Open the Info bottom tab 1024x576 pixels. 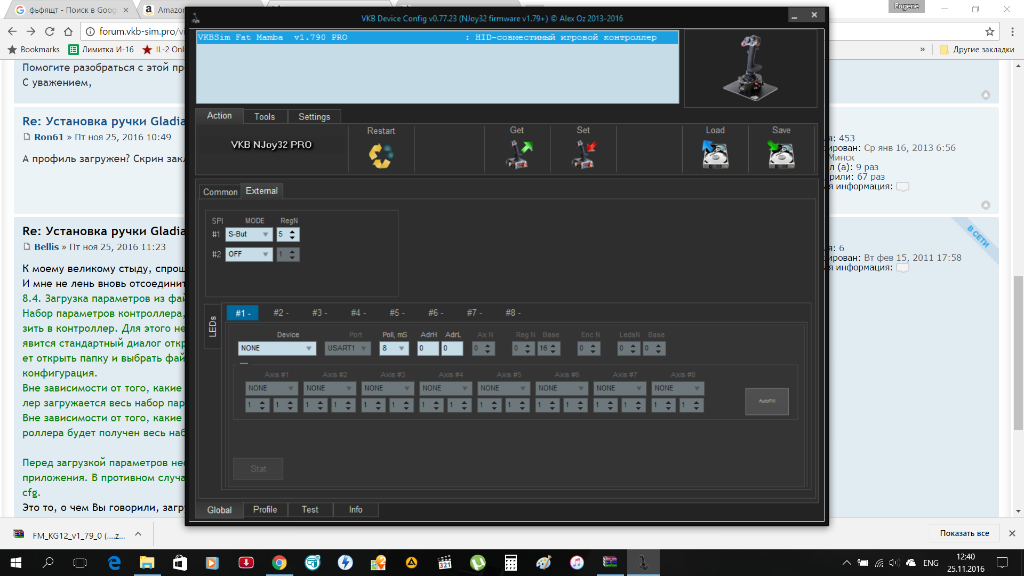355,509
